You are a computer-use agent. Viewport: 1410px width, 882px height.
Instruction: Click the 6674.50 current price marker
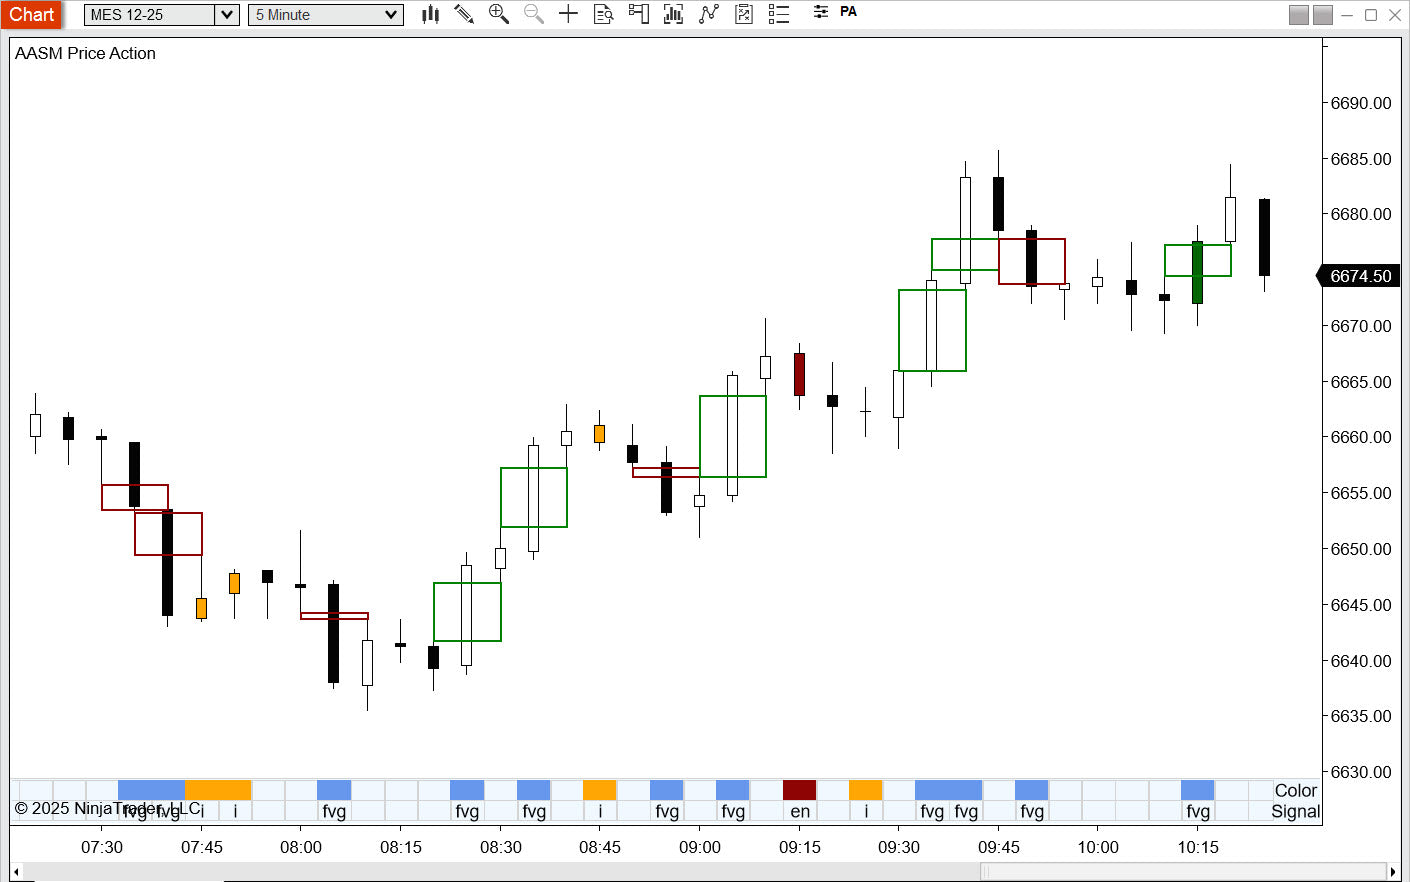coord(1359,276)
